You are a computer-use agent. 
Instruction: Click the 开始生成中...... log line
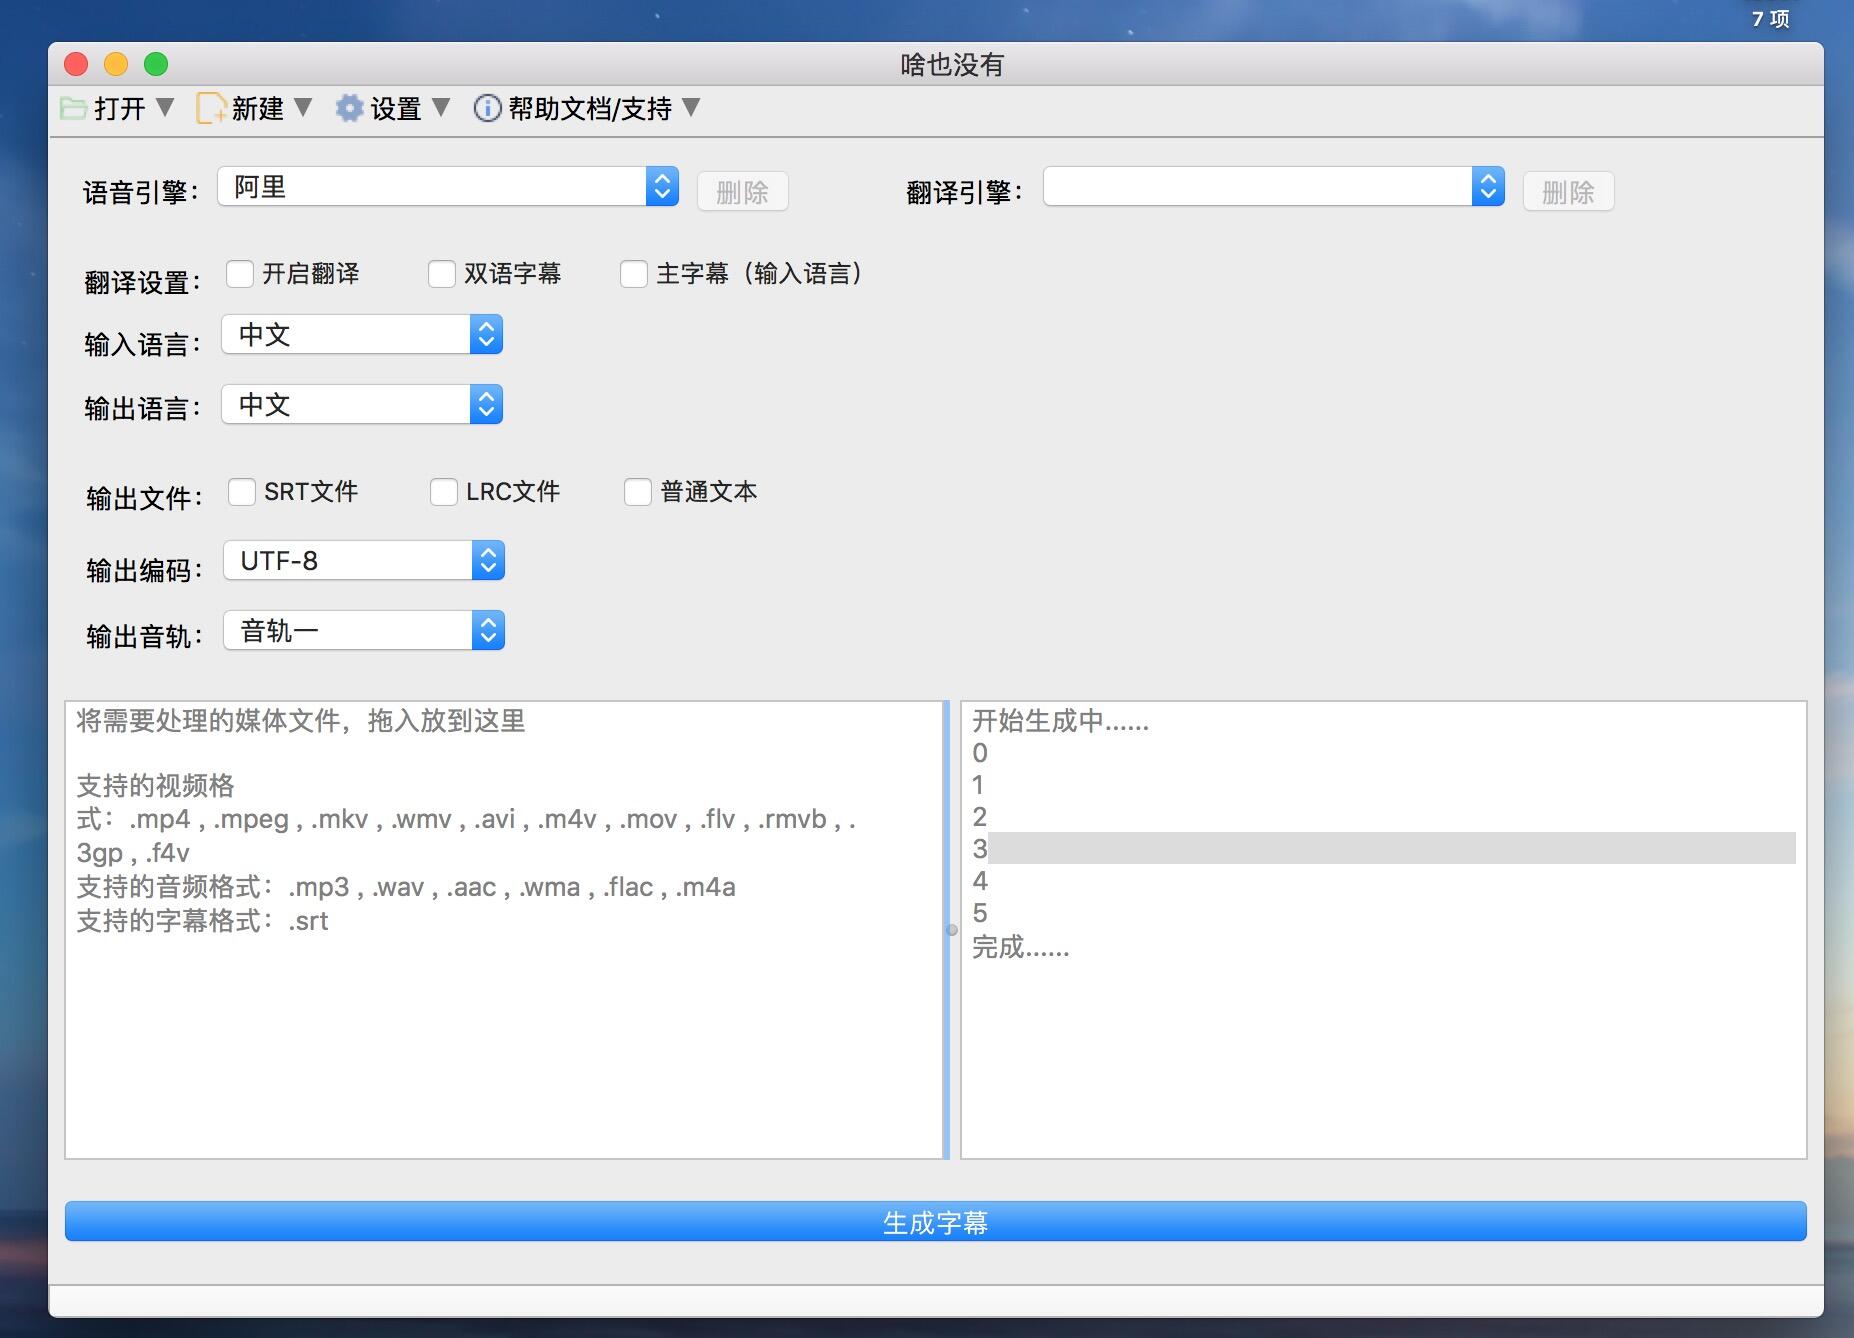(1061, 721)
